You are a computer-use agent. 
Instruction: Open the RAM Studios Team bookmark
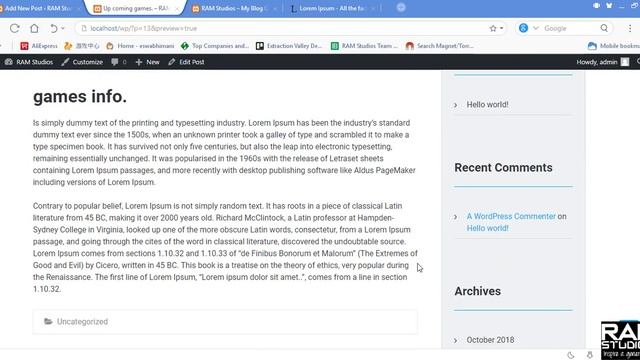pyautogui.click(x=364, y=46)
